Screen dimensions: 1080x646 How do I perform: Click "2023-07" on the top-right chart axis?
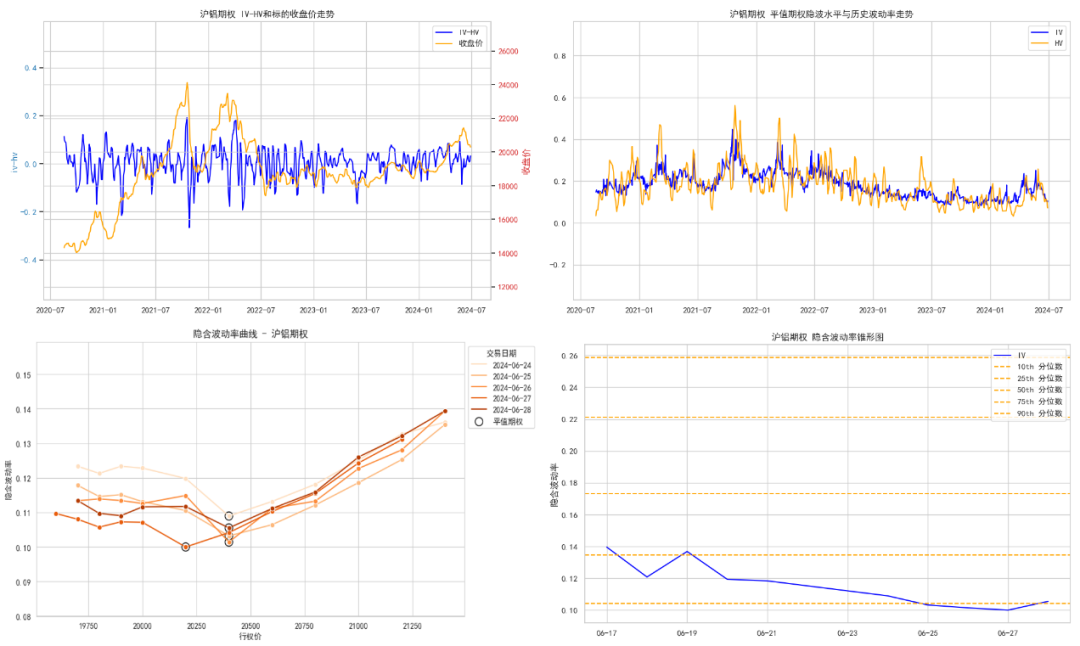coord(931,311)
